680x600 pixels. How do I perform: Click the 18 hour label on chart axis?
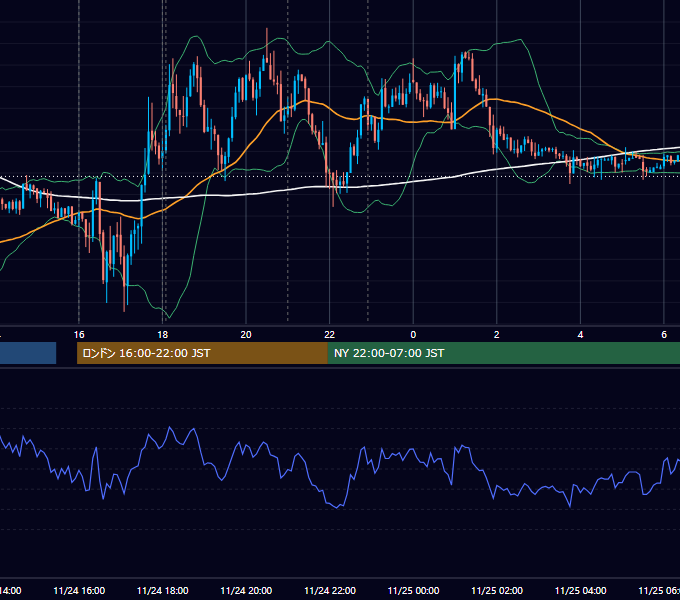163,335
